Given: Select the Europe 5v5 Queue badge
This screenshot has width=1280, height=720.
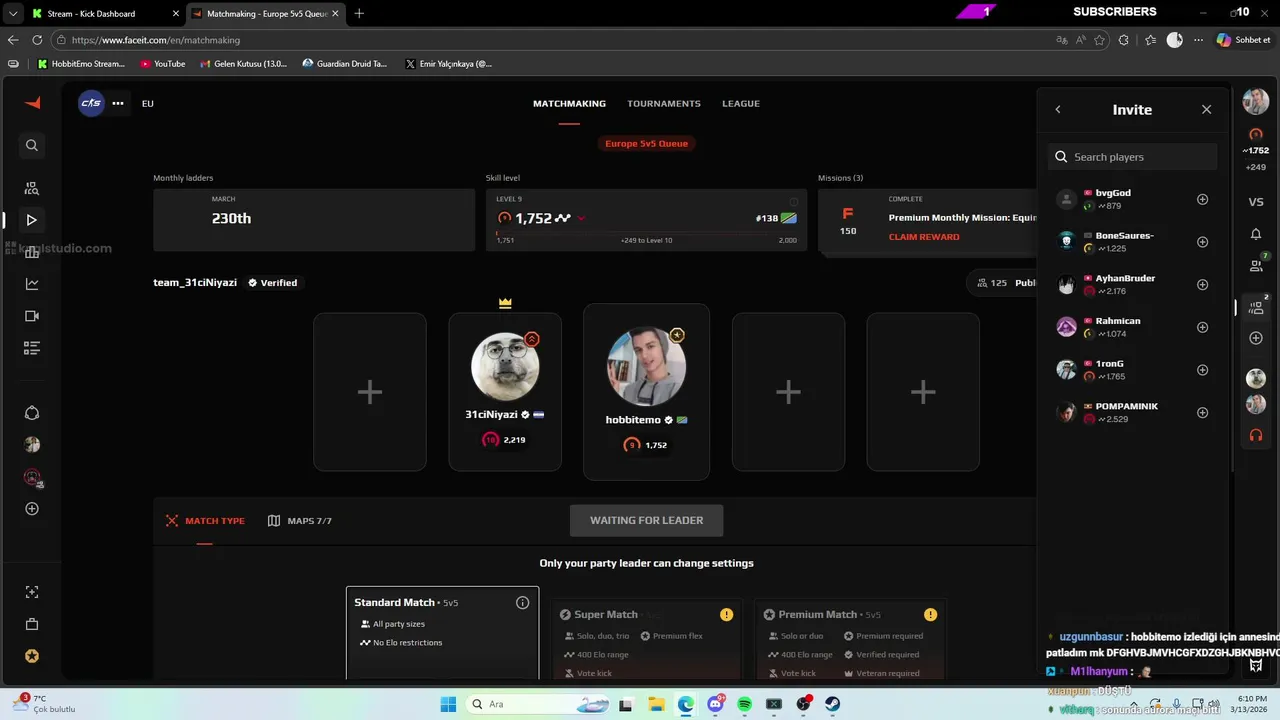Looking at the screenshot, I should pos(646,143).
